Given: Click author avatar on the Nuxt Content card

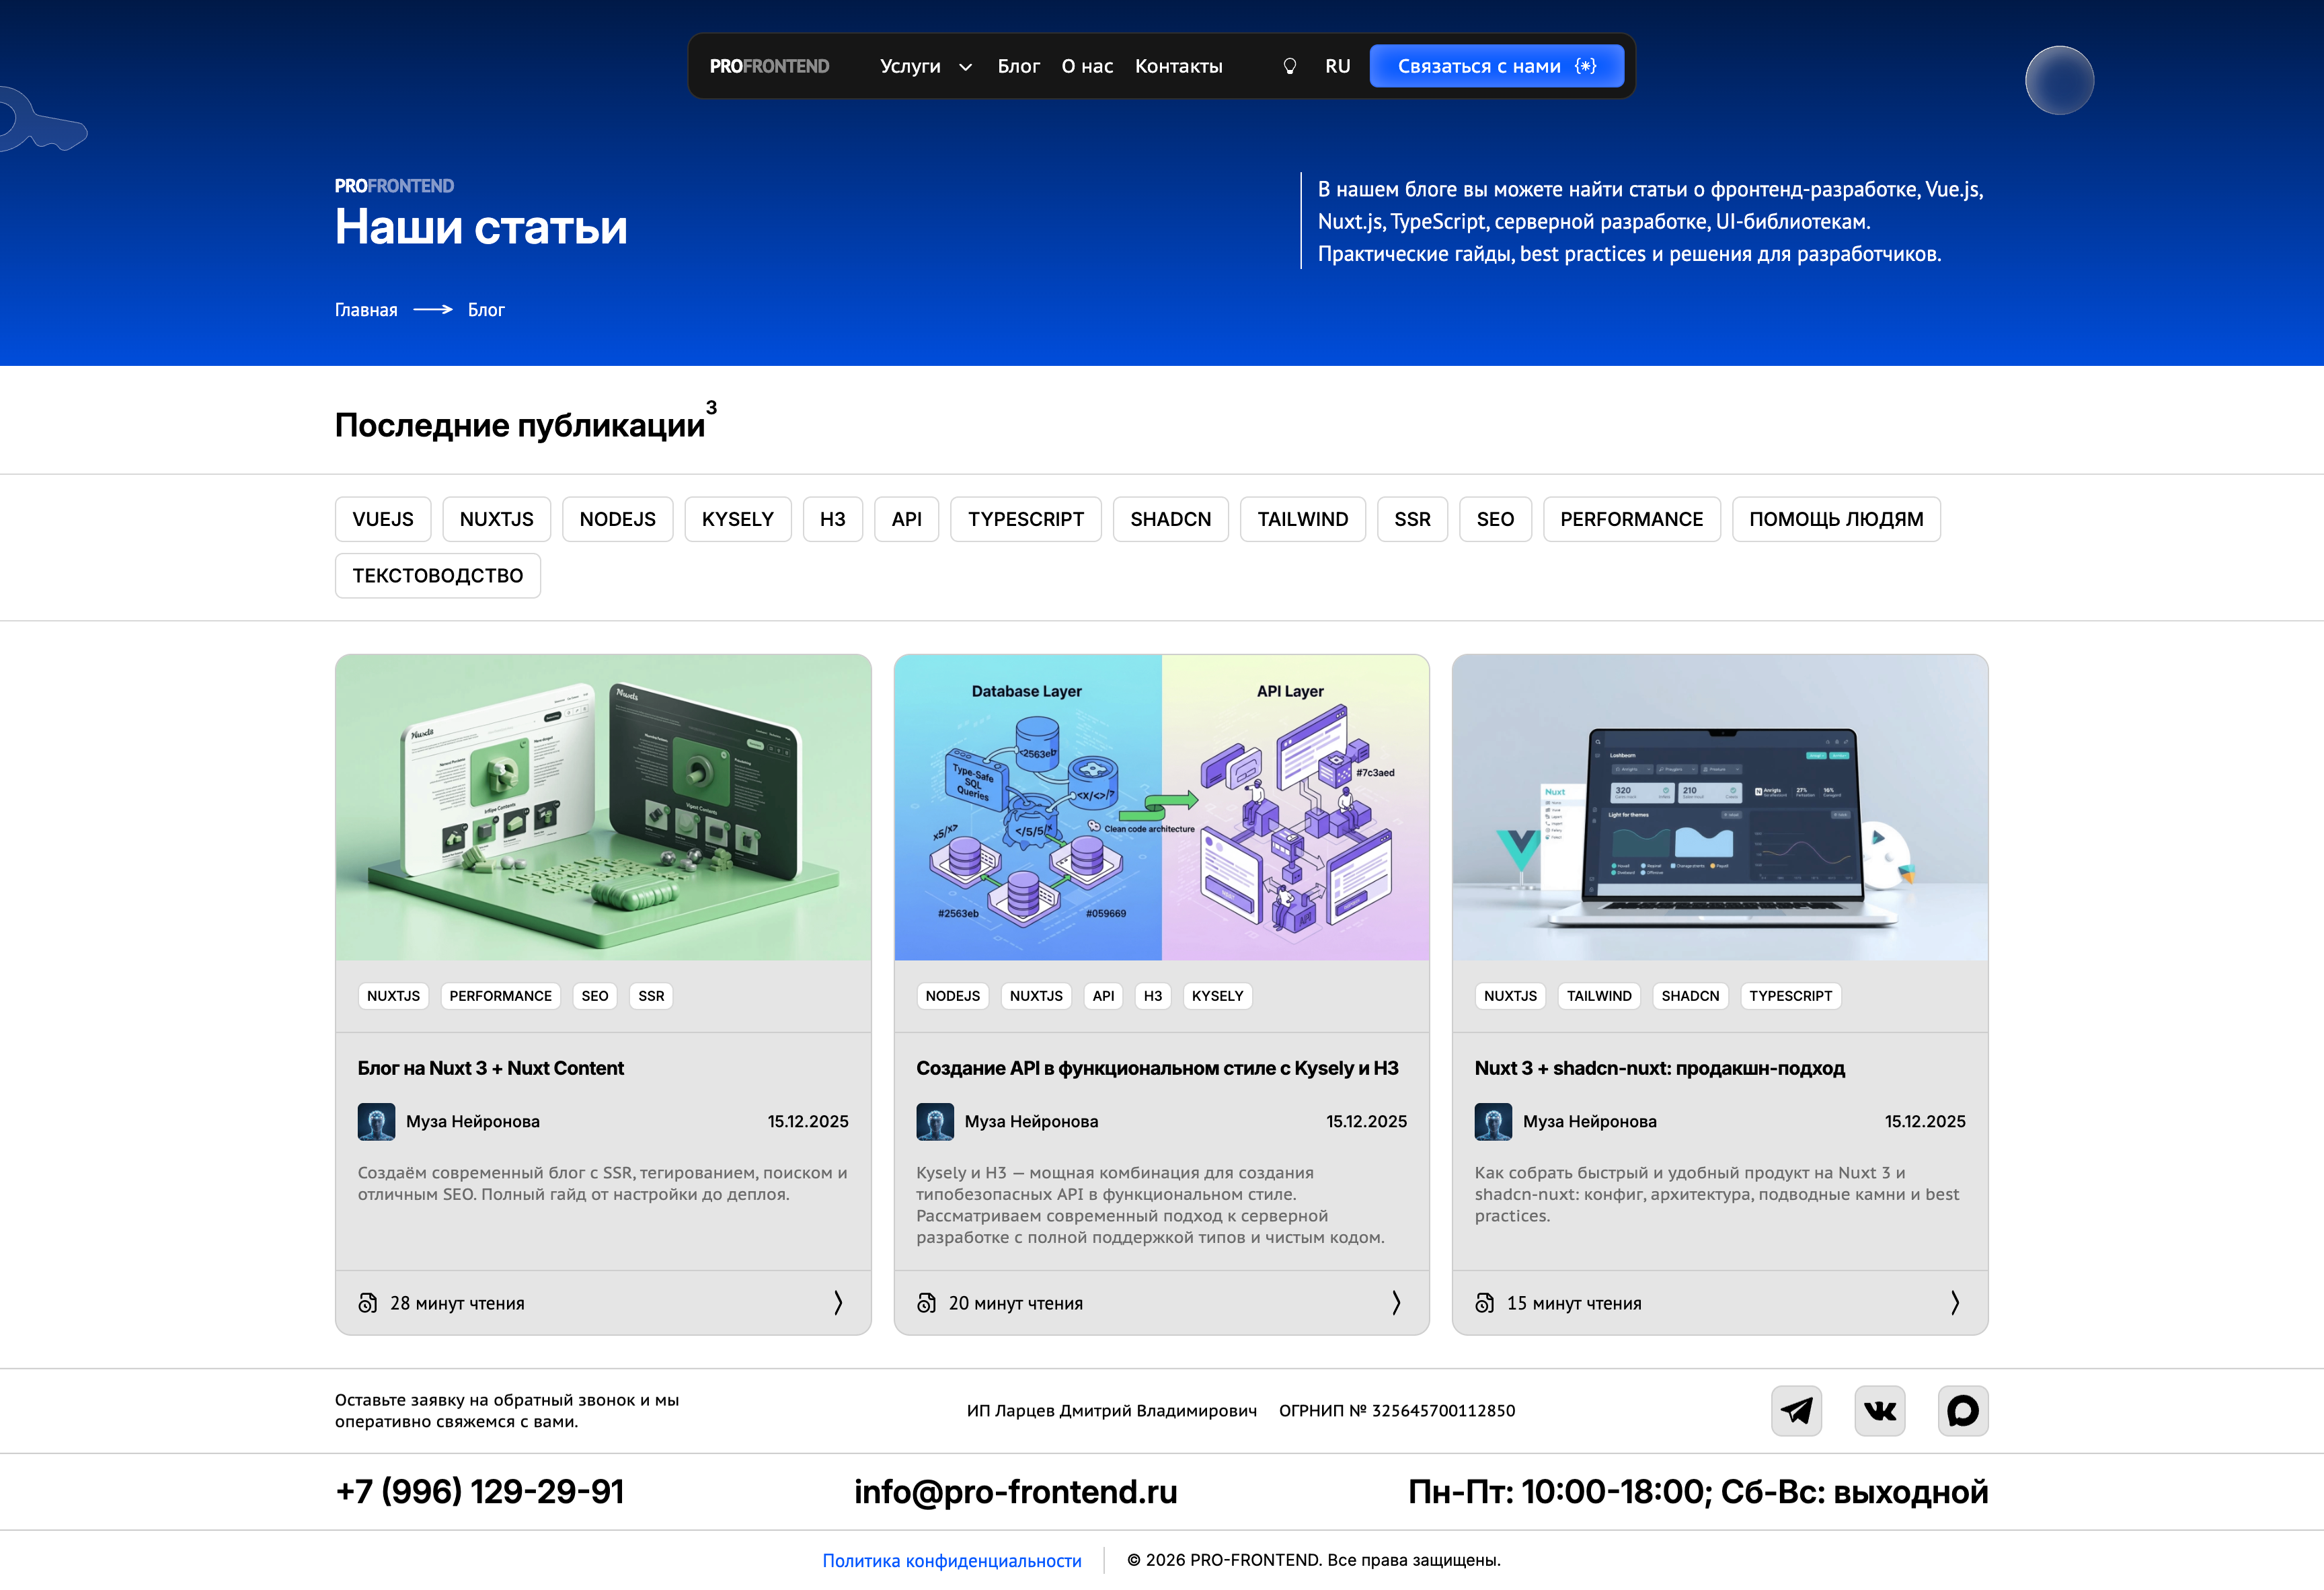Looking at the screenshot, I should (376, 1121).
